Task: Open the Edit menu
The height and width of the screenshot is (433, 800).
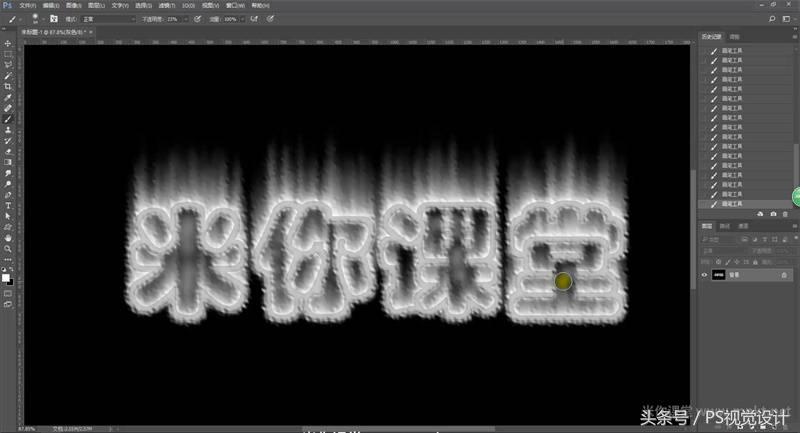Action: click(x=51, y=5)
